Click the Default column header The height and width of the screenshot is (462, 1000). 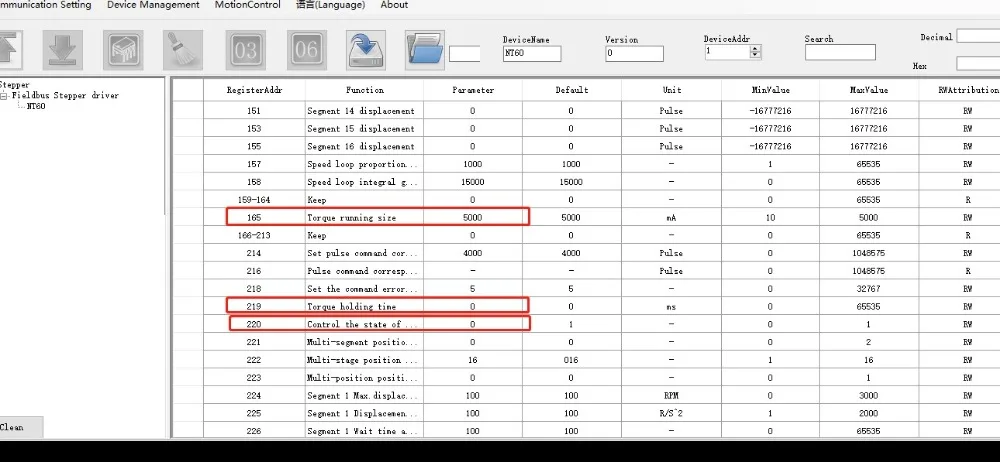click(571, 90)
